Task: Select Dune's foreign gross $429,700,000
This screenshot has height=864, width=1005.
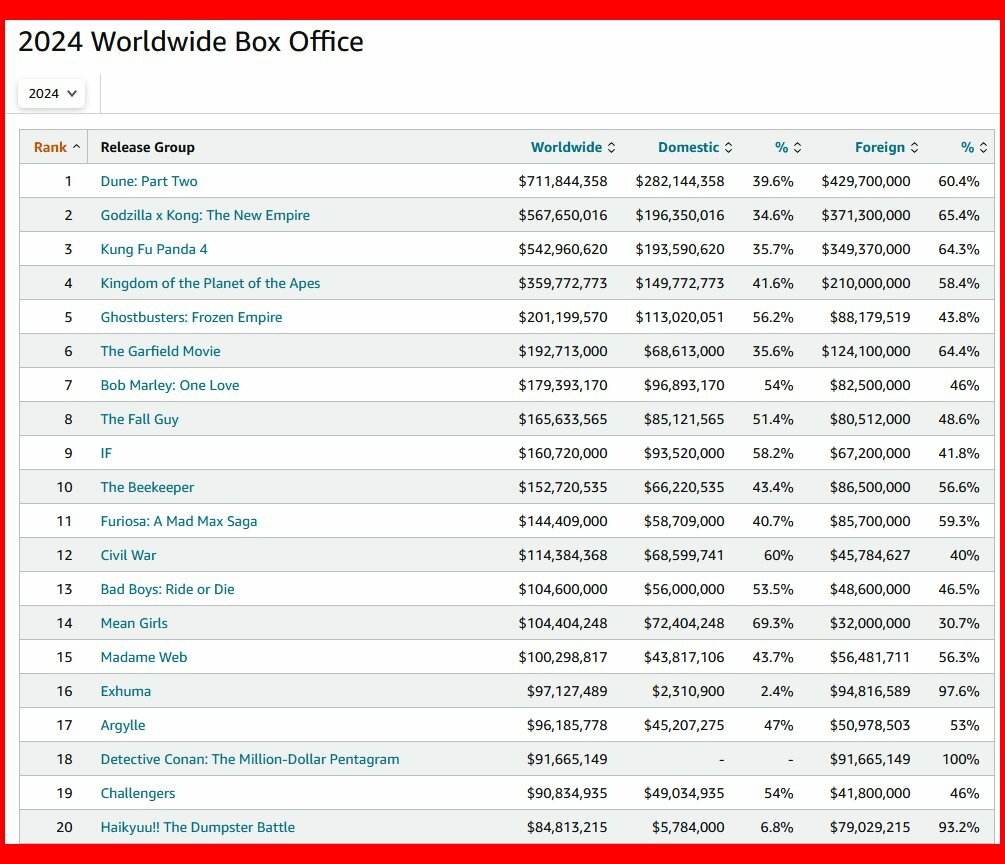Action: click(x=866, y=181)
